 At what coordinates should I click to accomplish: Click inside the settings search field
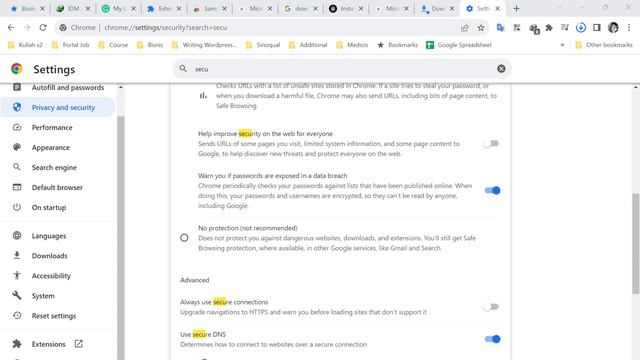(342, 69)
